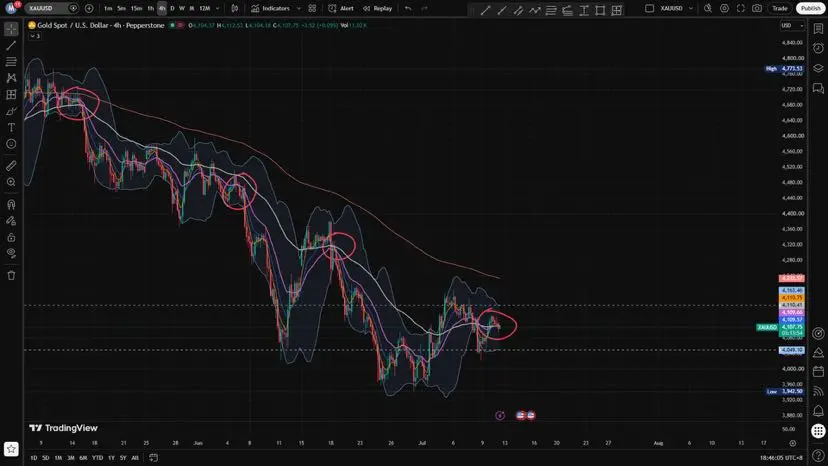
Task: Select horizontal lines tool in favorites toolbar
Action: [551, 10]
